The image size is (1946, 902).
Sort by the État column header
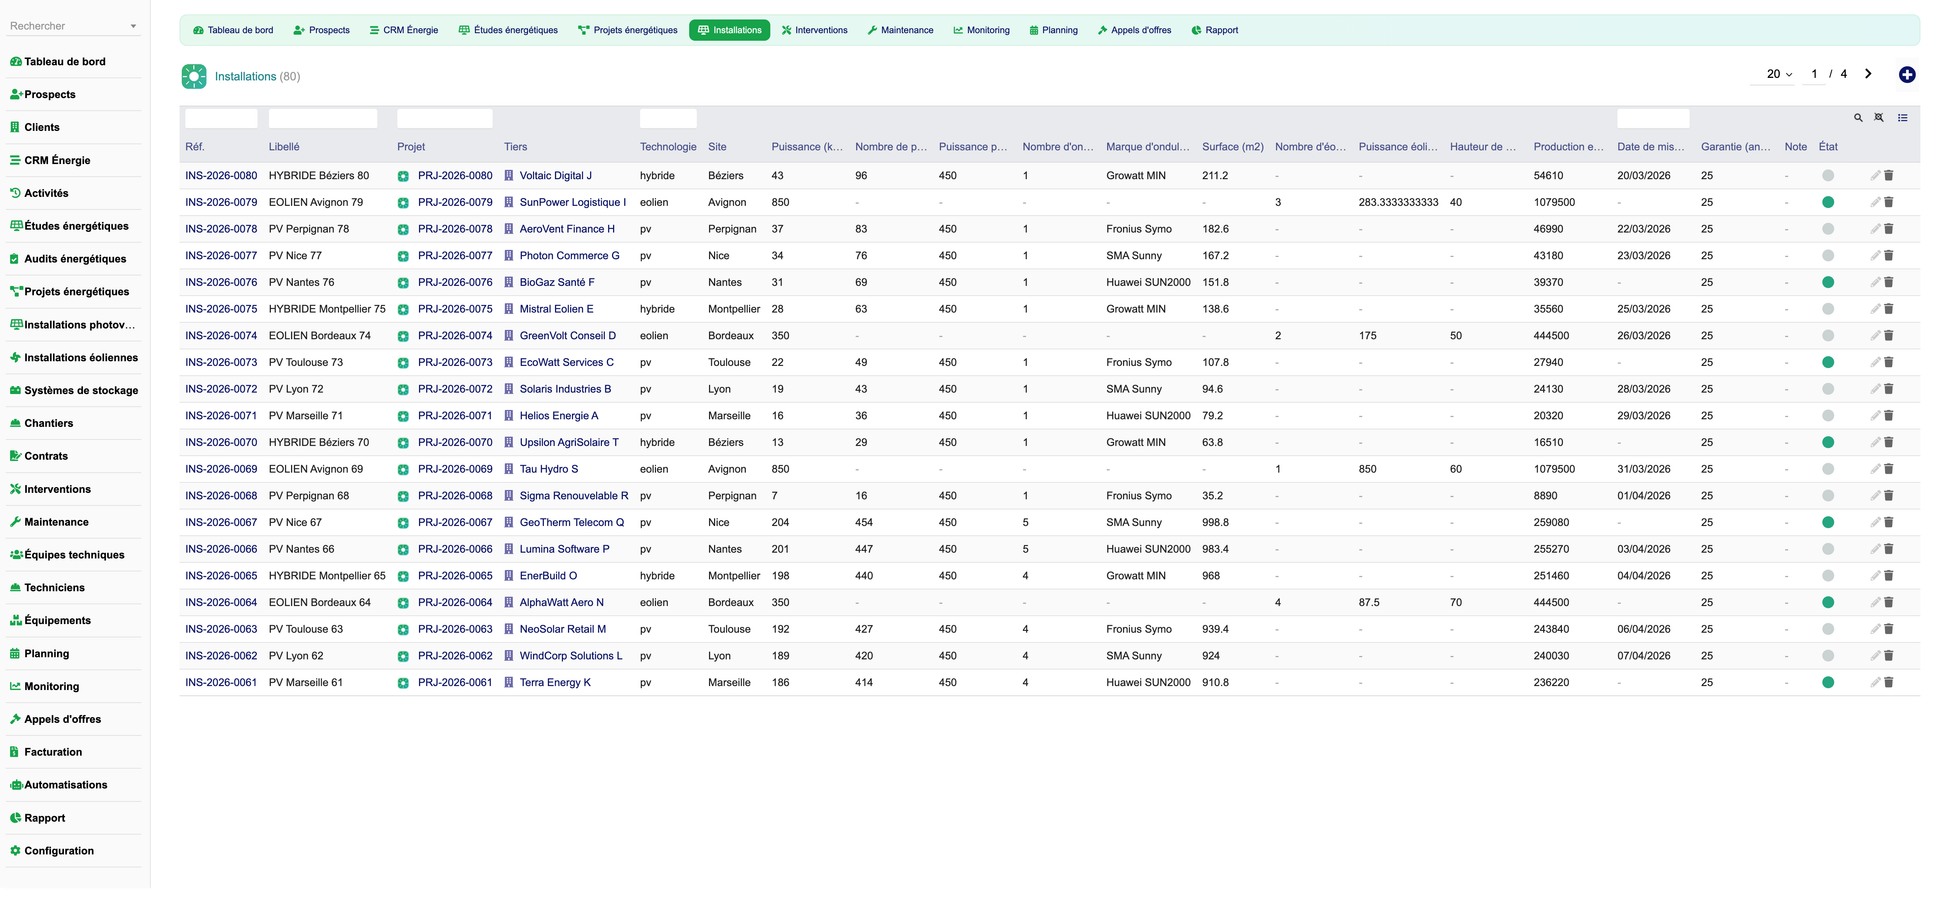(1828, 147)
